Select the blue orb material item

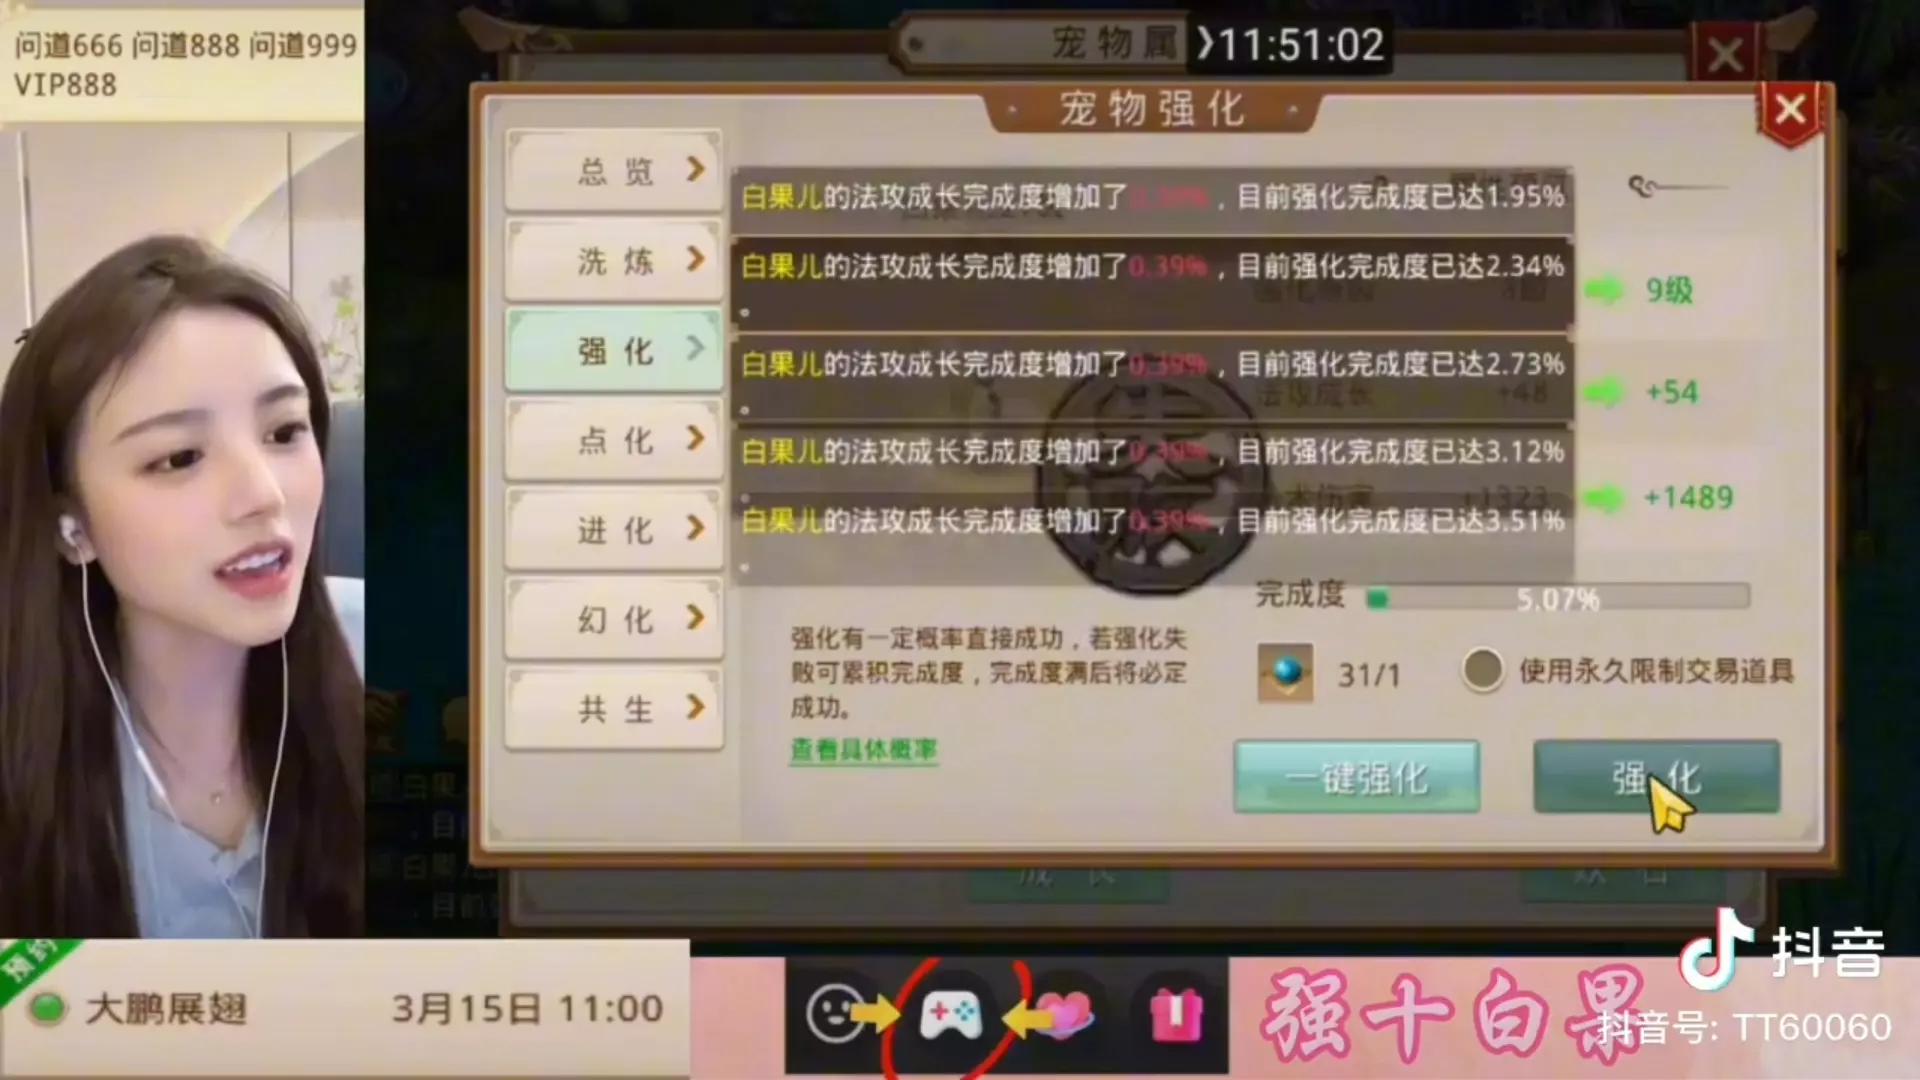point(1286,673)
